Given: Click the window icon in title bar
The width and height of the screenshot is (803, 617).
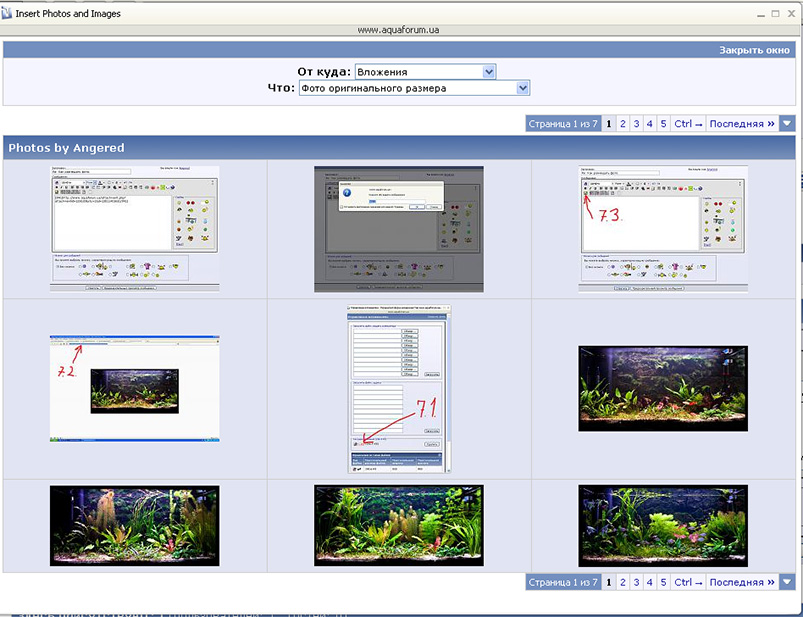Looking at the screenshot, I should click(8, 14).
